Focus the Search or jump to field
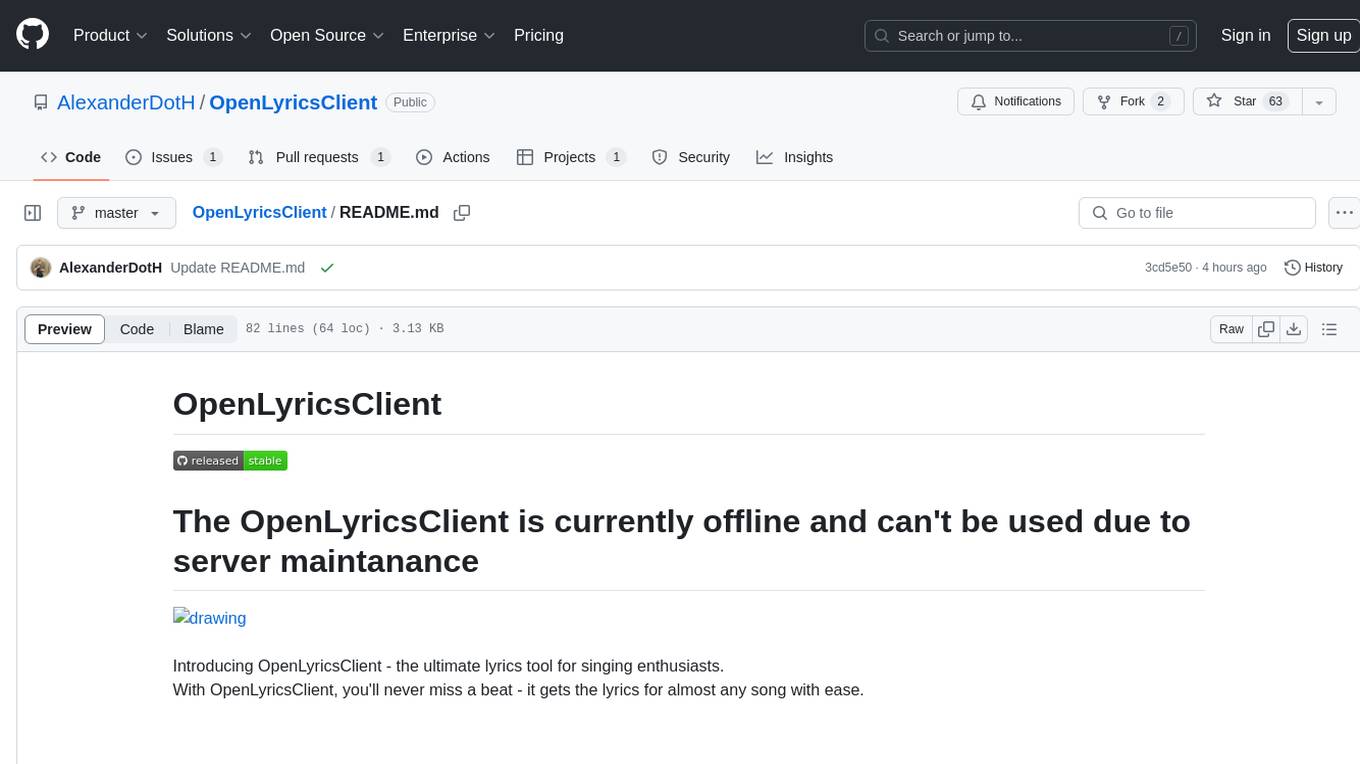This screenshot has height=764, width=1360. pos(1032,36)
